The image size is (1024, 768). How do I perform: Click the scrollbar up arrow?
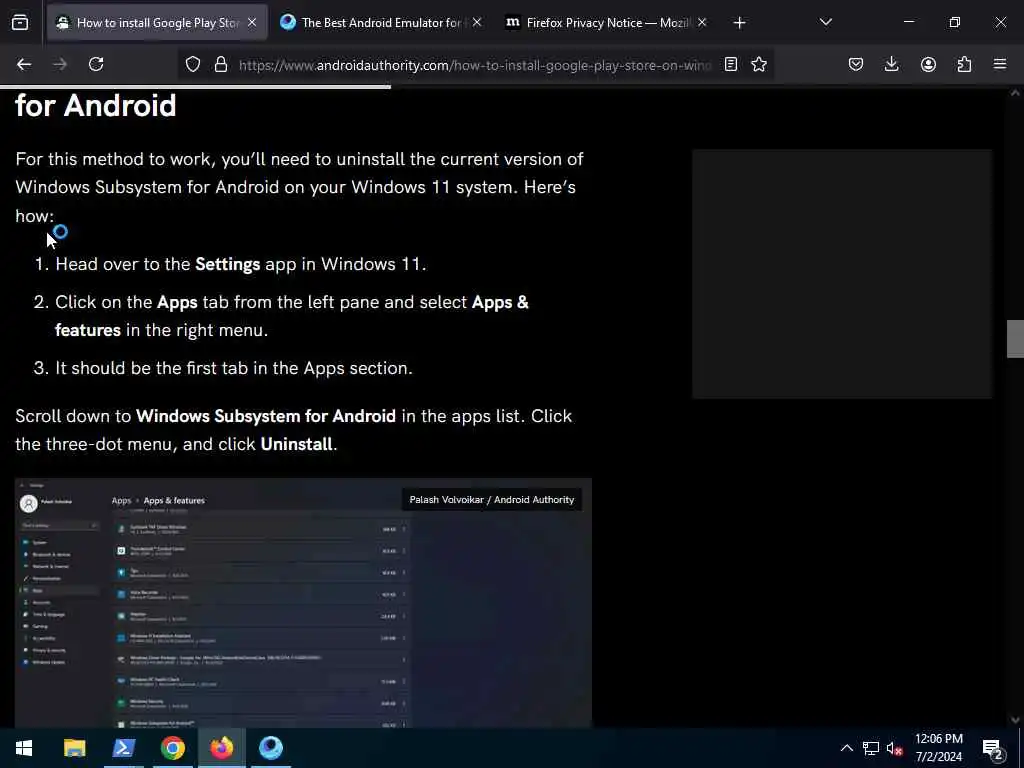point(1015,93)
